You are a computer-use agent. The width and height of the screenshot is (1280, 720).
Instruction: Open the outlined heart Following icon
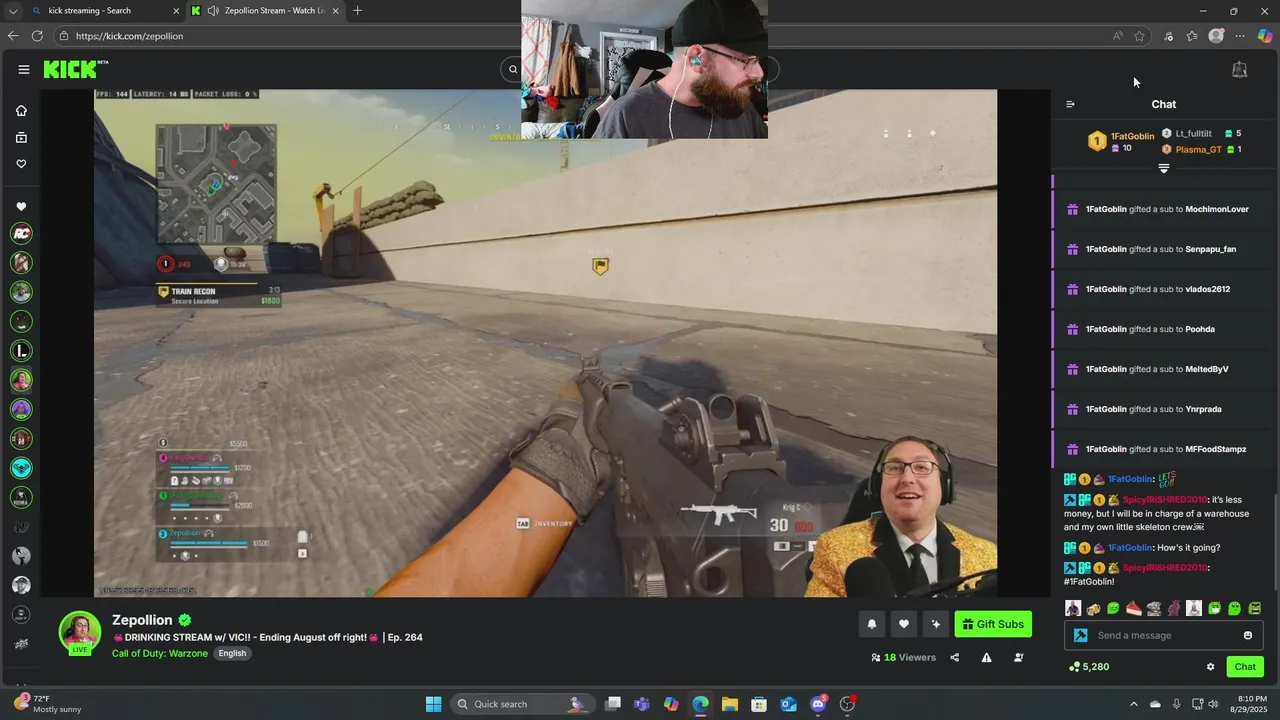pos(21,164)
